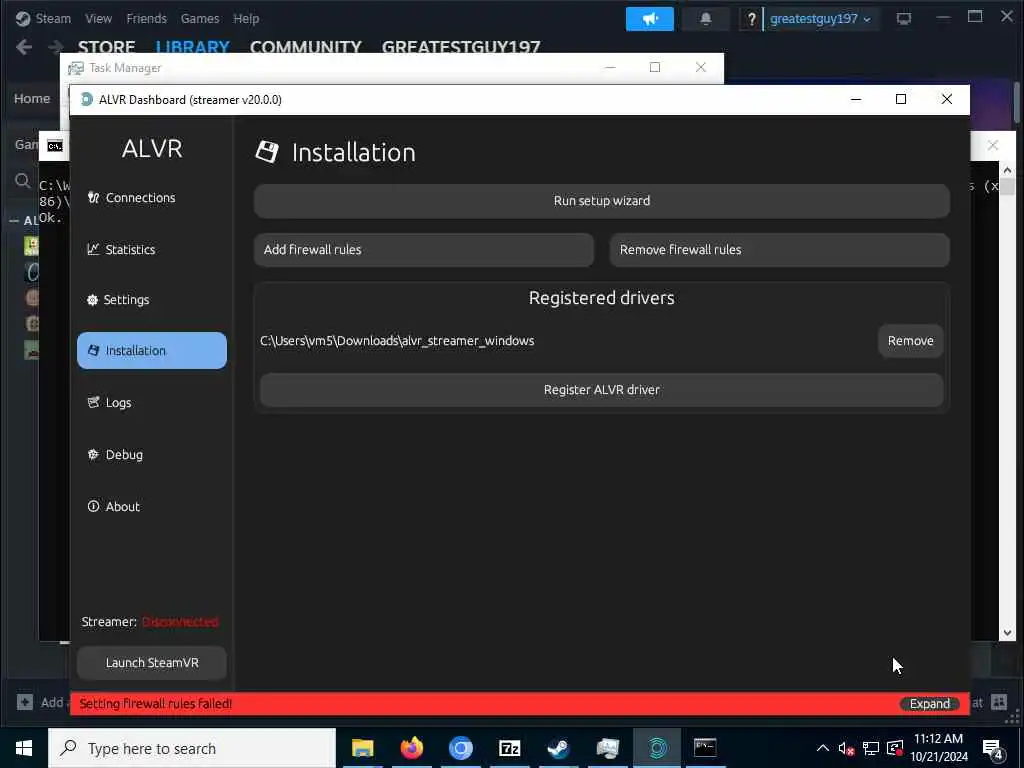Viewport: 1024px width, 768px height.
Task: Open the About section in ALVR
Action: click(x=152, y=506)
